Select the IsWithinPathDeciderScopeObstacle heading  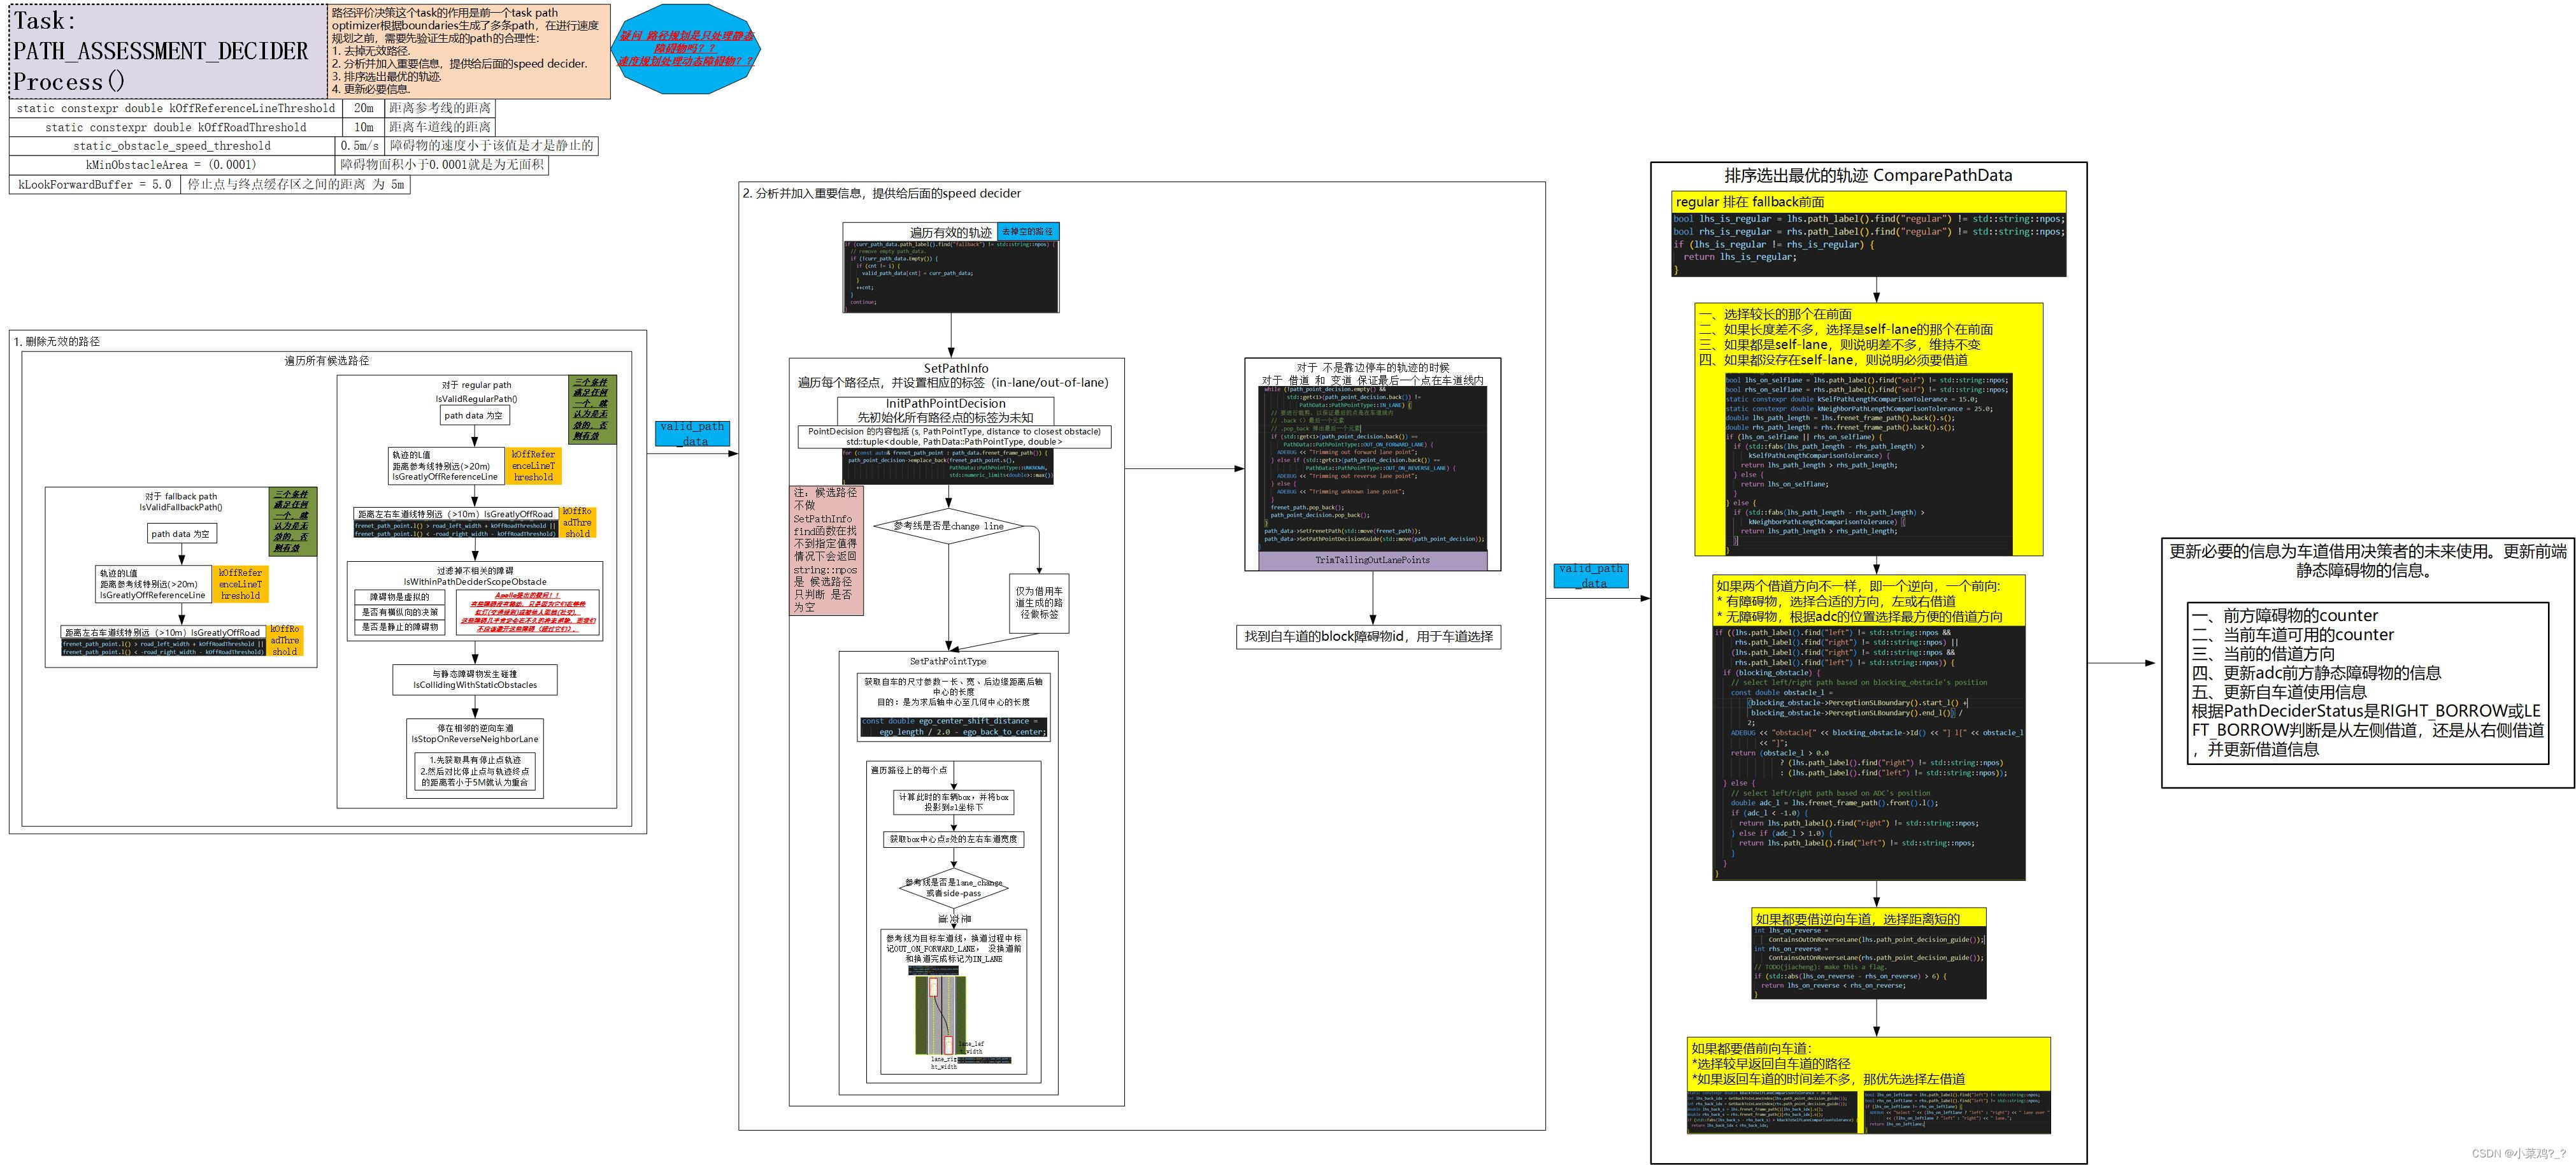coord(475,582)
